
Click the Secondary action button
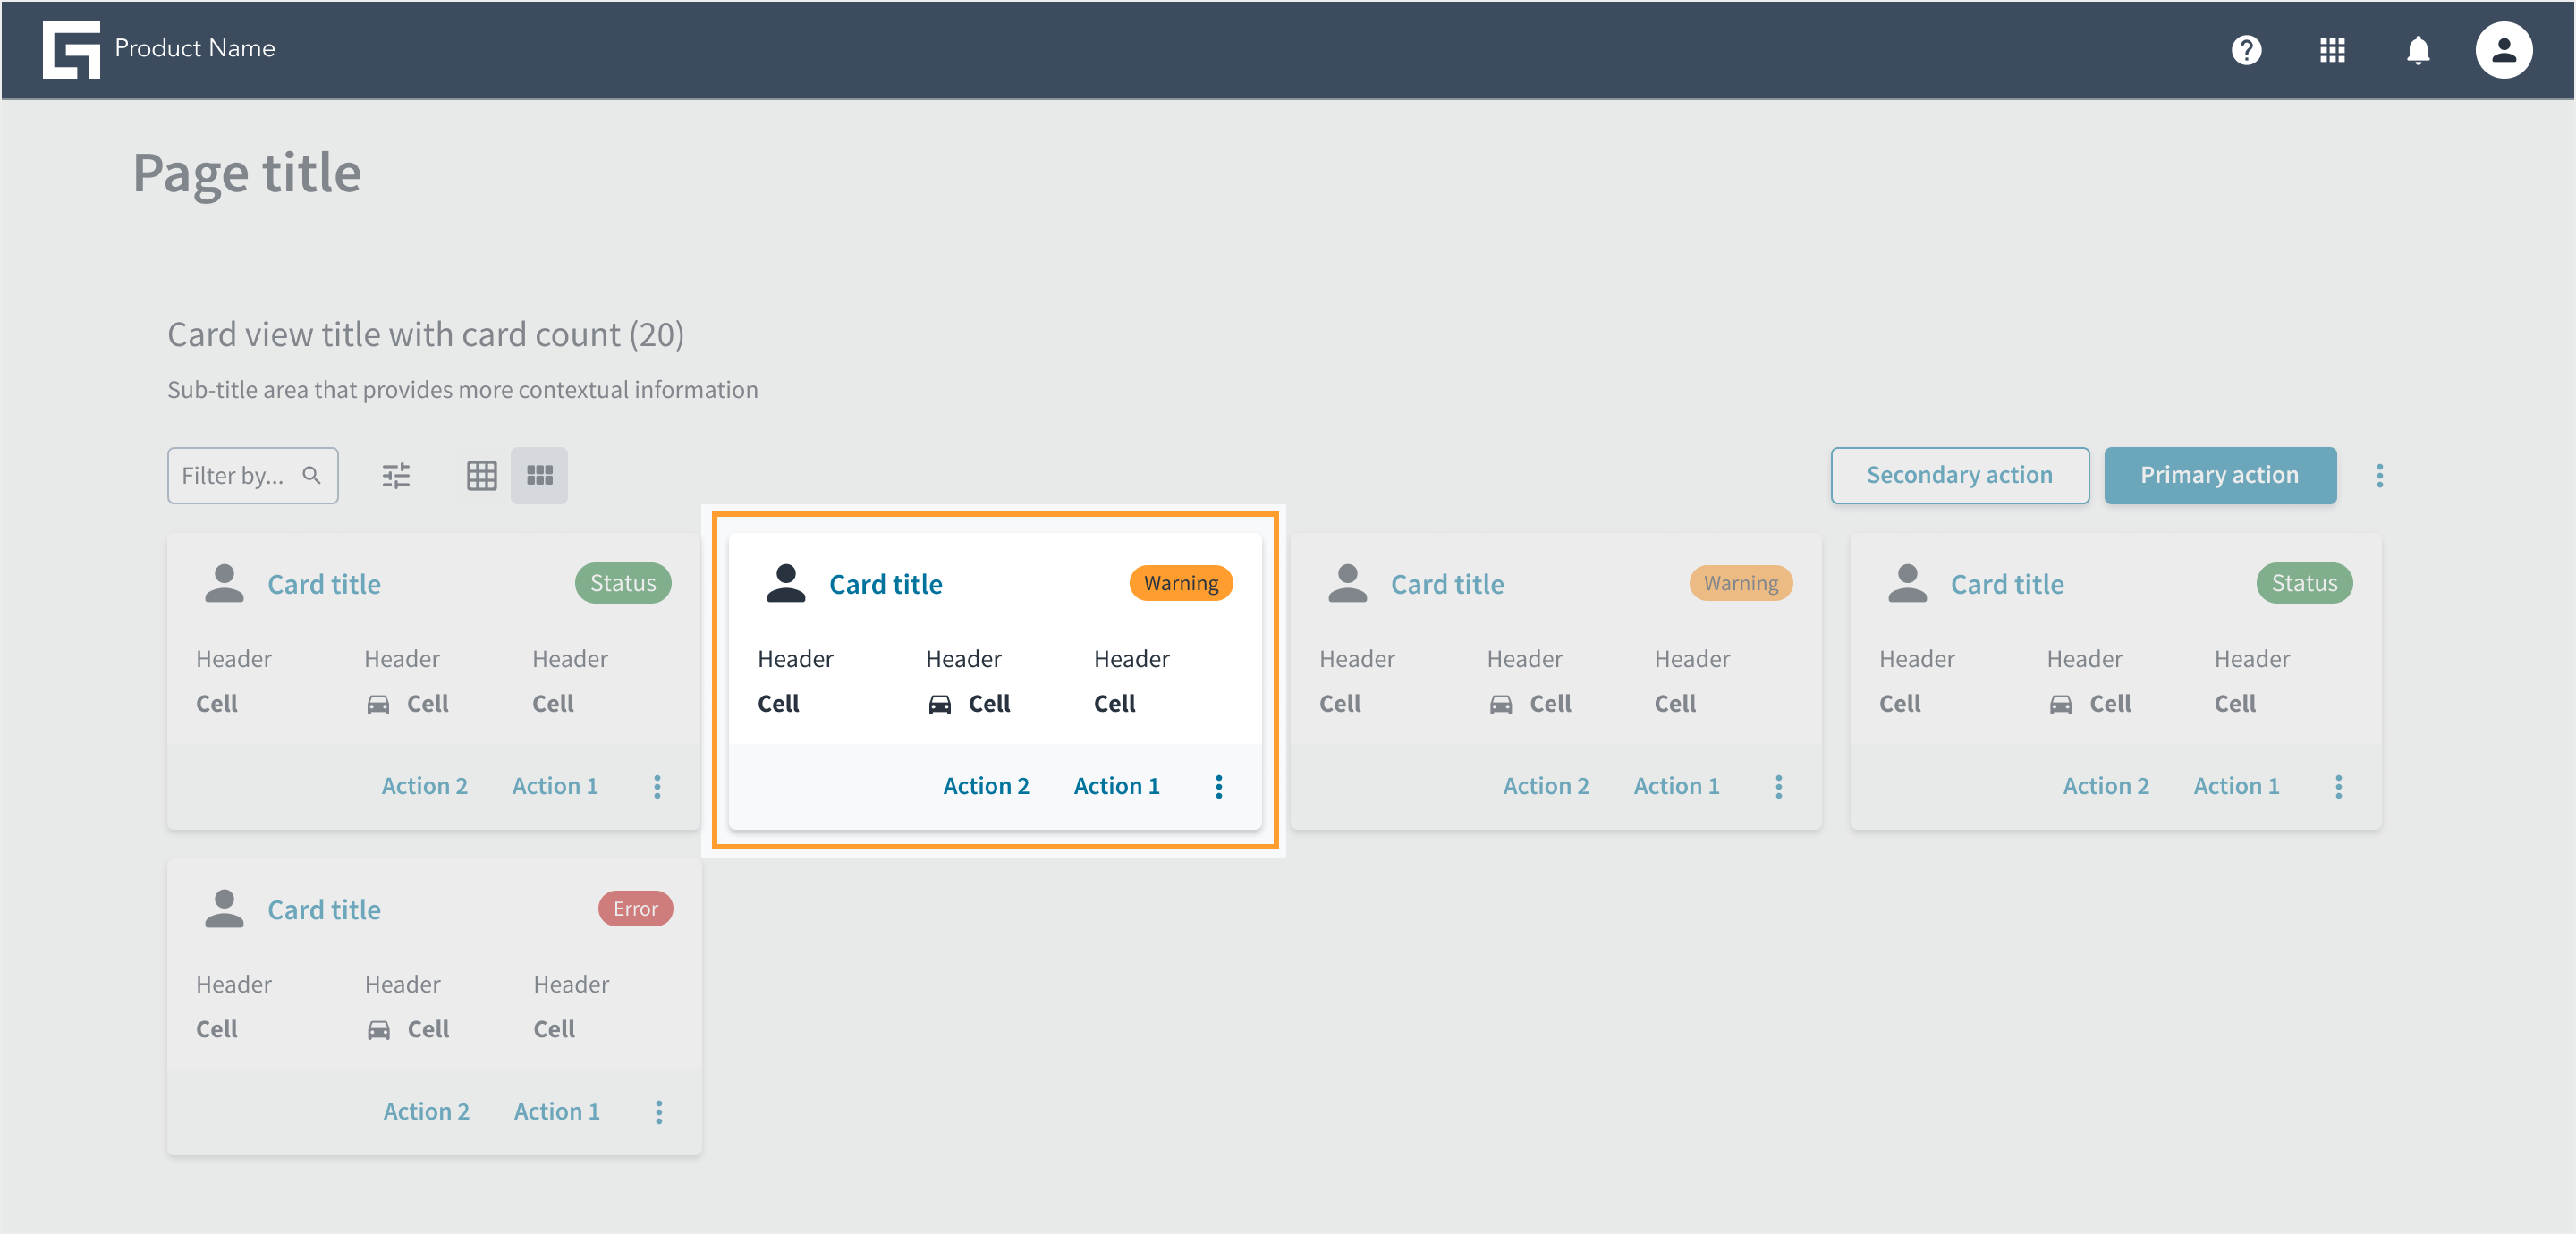(1959, 475)
